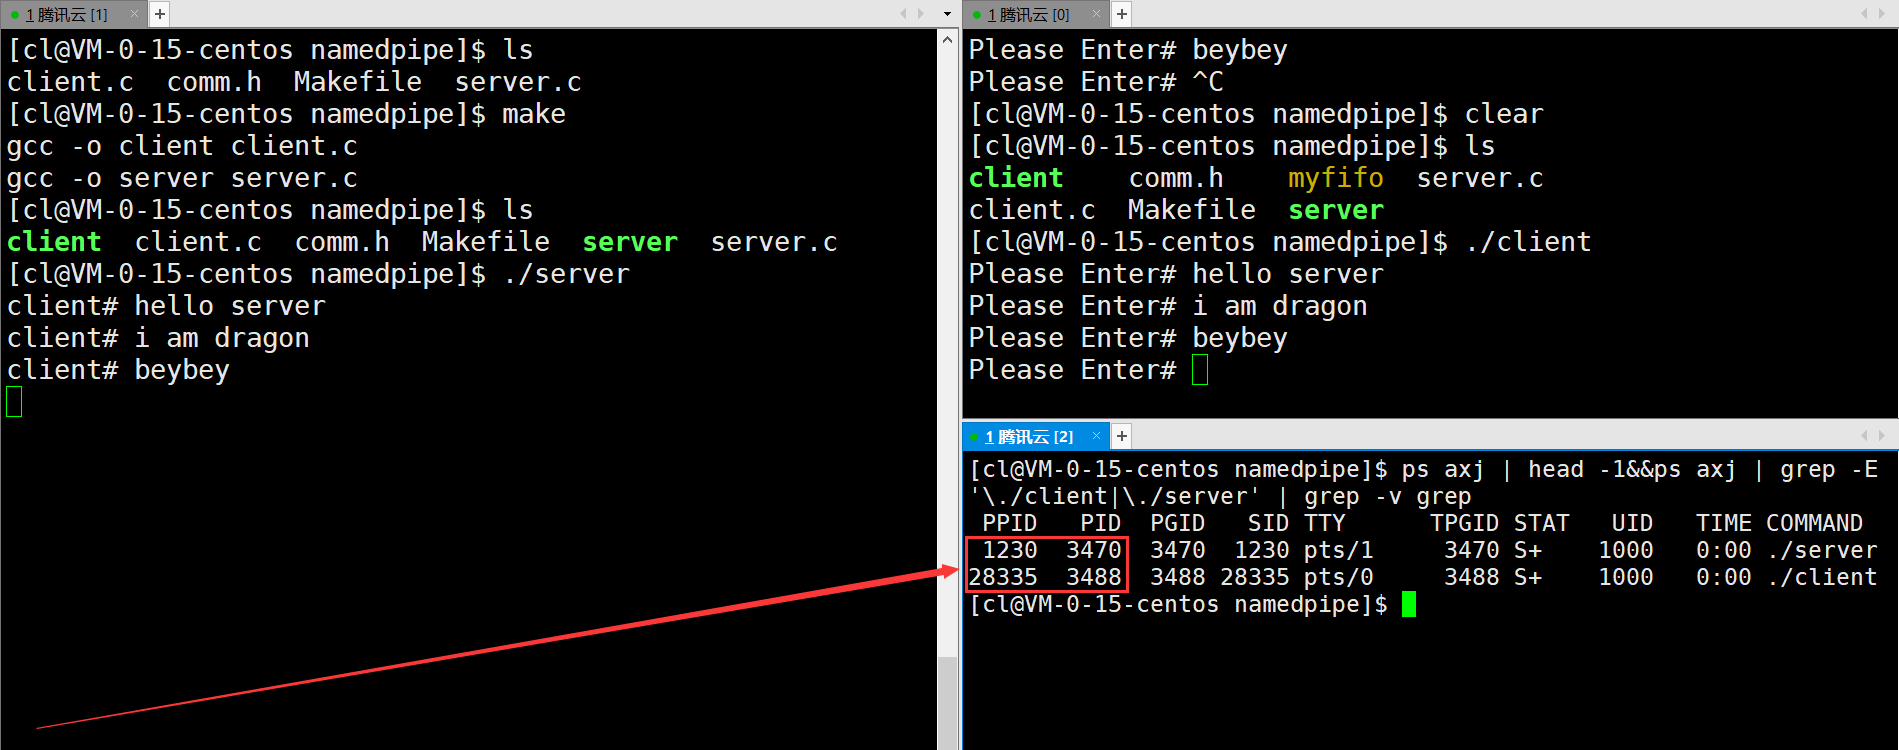This screenshot has width=1899, height=750.
Task: Click 'comm.h' in top-right terminal listing
Action: (x=1176, y=178)
